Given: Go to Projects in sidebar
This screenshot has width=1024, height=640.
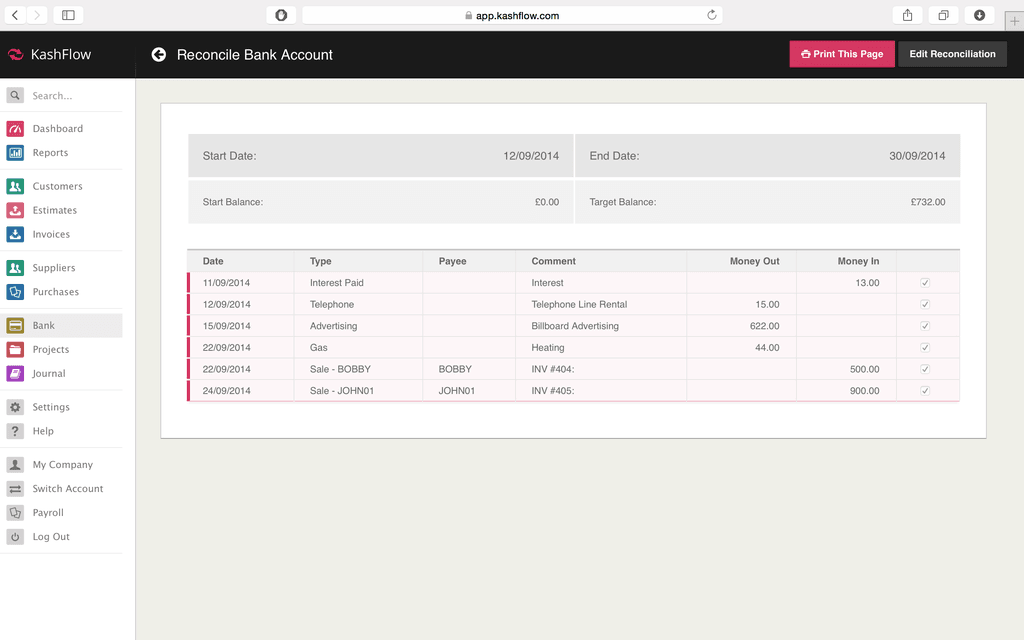Looking at the screenshot, I should pos(50,349).
